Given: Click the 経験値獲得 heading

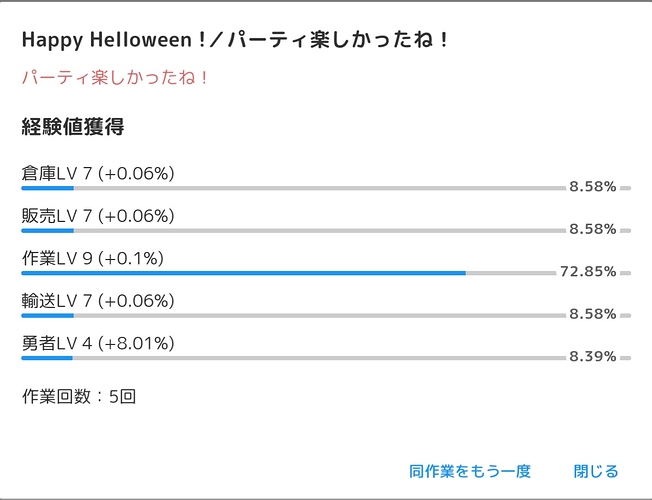Looking at the screenshot, I should point(73,126).
